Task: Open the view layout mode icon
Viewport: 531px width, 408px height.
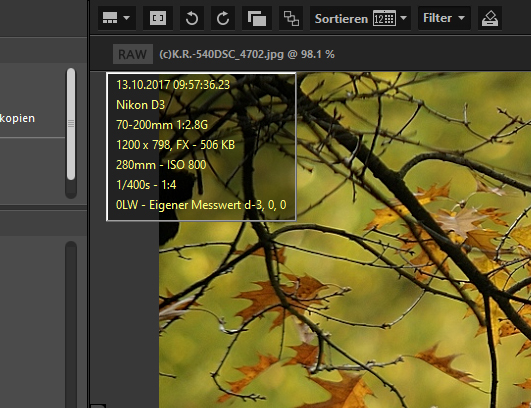Action: click(x=110, y=18)
